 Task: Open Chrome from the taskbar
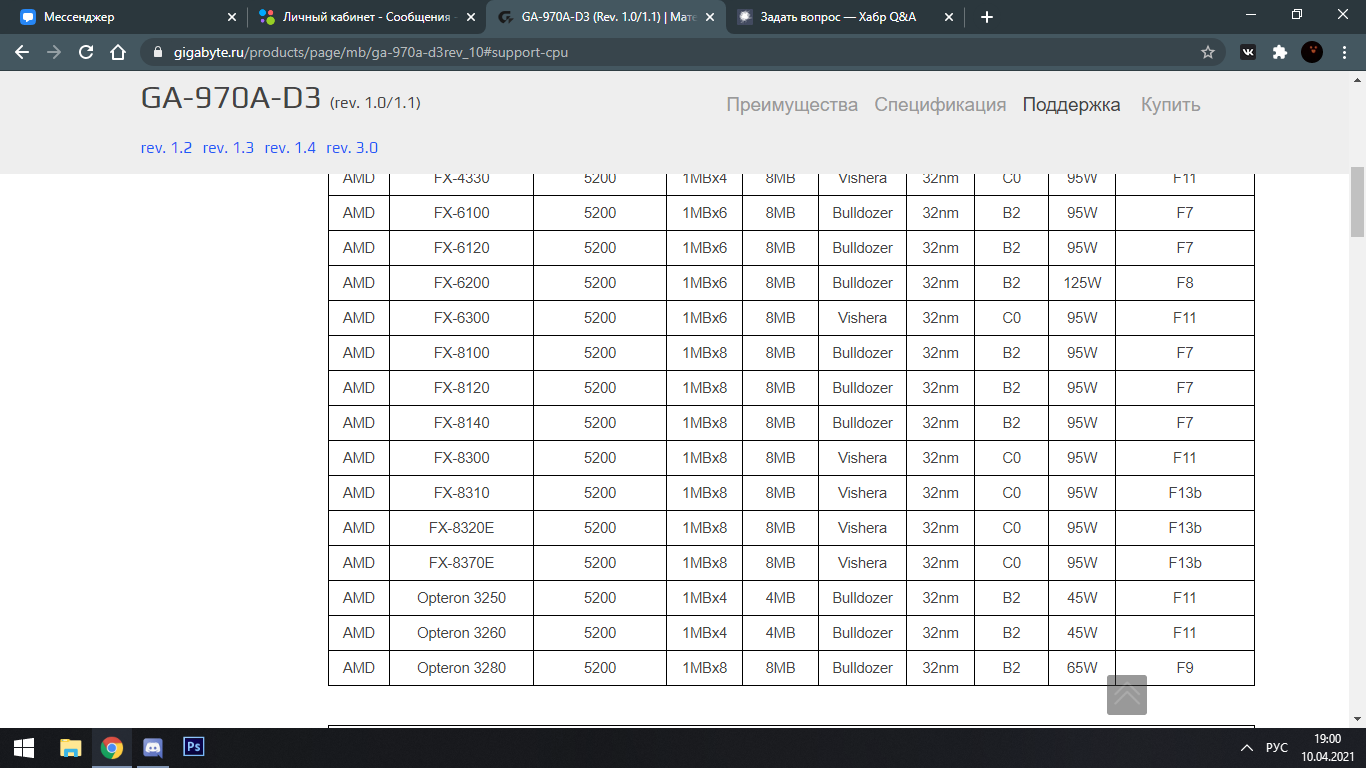point(112,747)
